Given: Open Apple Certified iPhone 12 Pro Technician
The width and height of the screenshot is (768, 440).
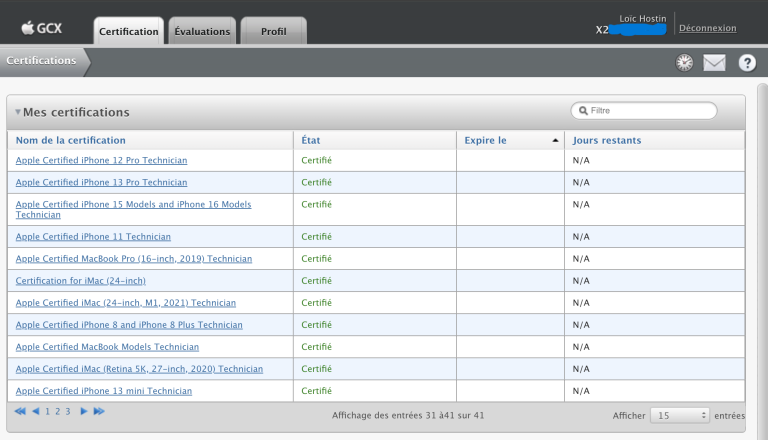Looking at the screenshot, I should click(x=101, y=160).
